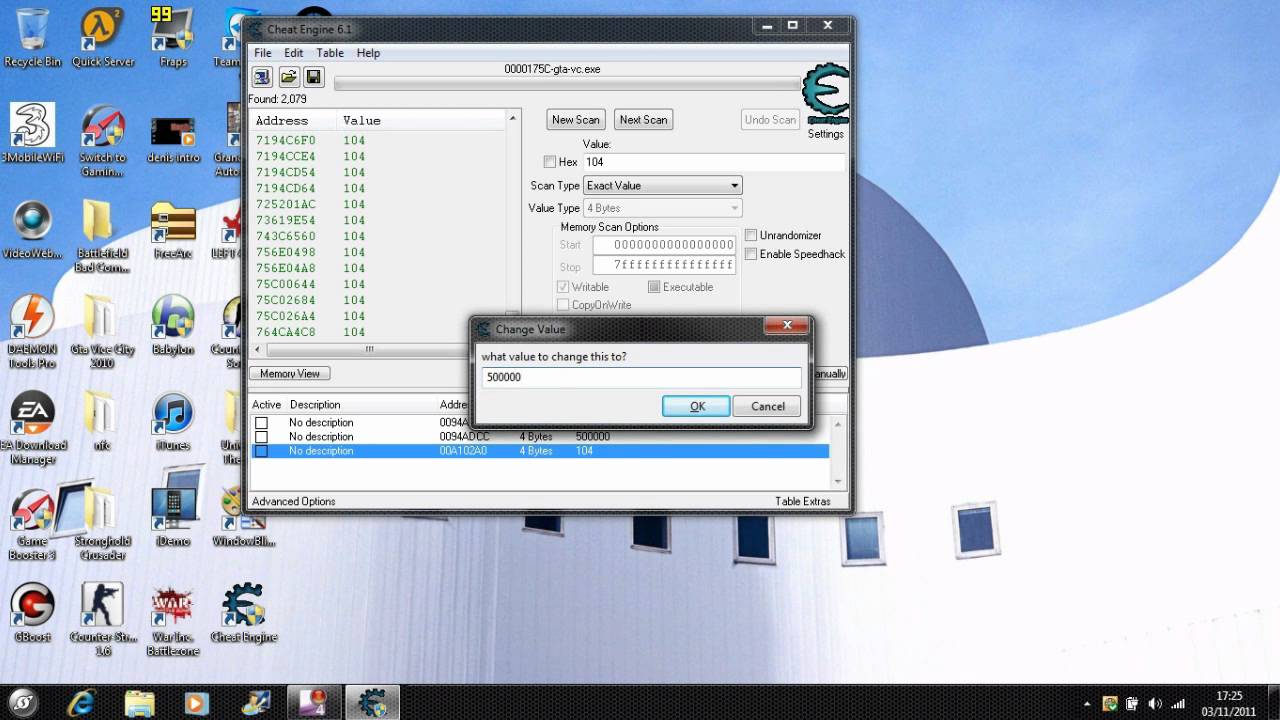Image resolution: width=1280 pixels, height=720 pixels.
Task: Open the Help menu
Action: 368,53
